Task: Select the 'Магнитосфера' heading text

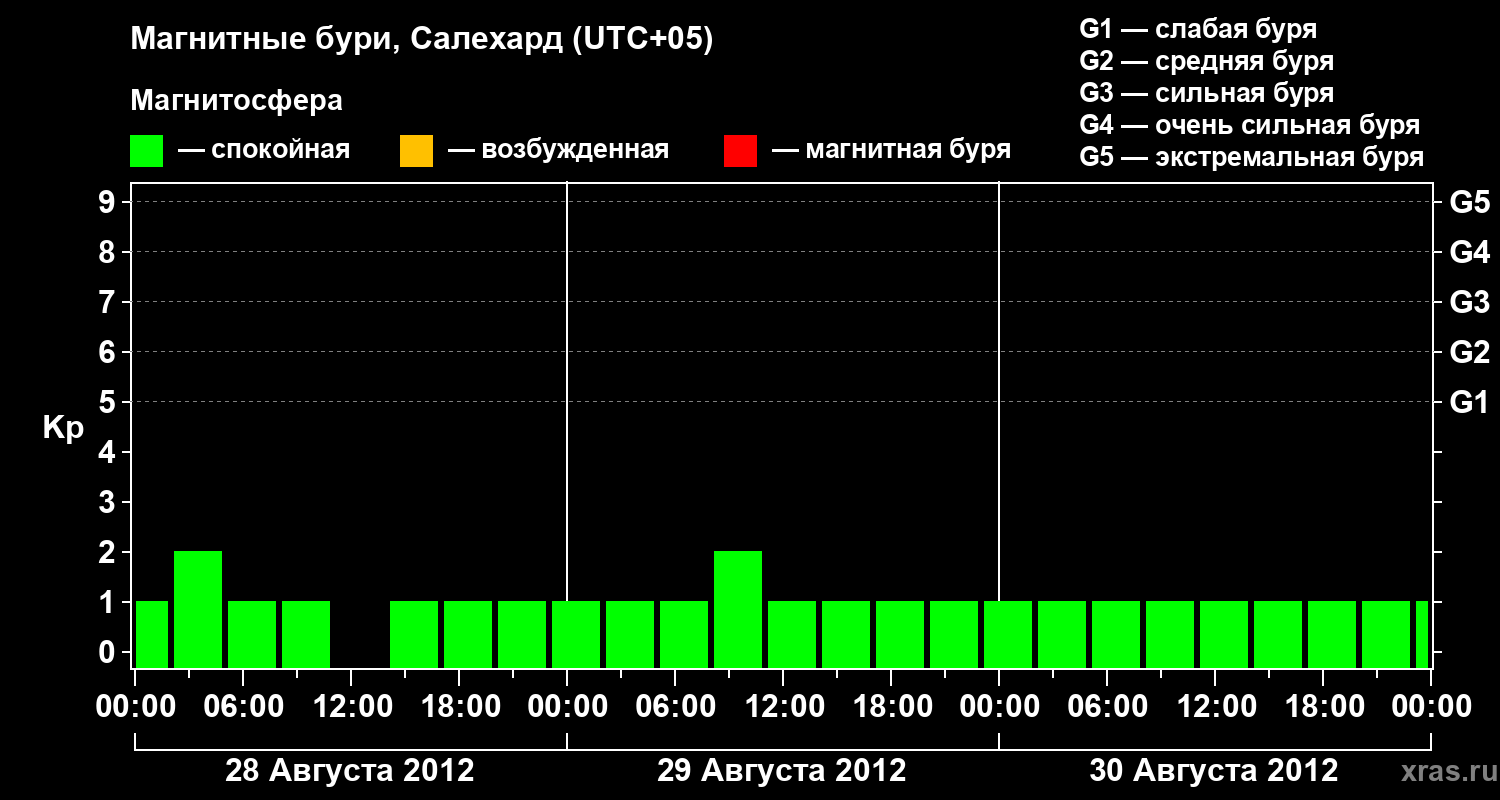Action: [237, 101]
